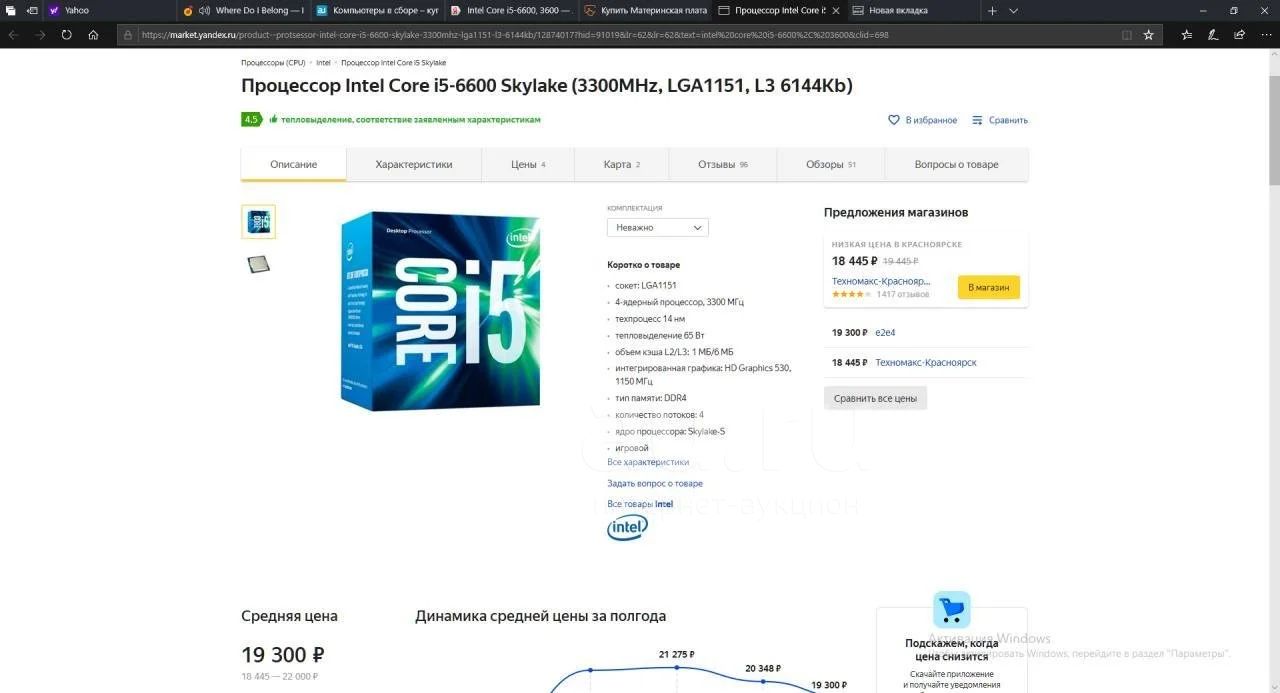Click the yellow 'В магазин' button
1280x693 pixels.
pyautogui.click(x=989, y=287)
